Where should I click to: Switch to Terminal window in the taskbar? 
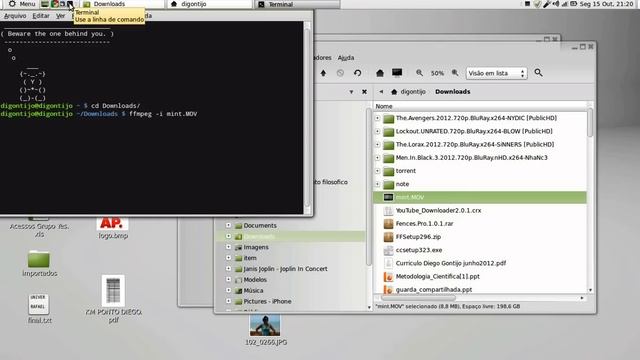[298, 4]
